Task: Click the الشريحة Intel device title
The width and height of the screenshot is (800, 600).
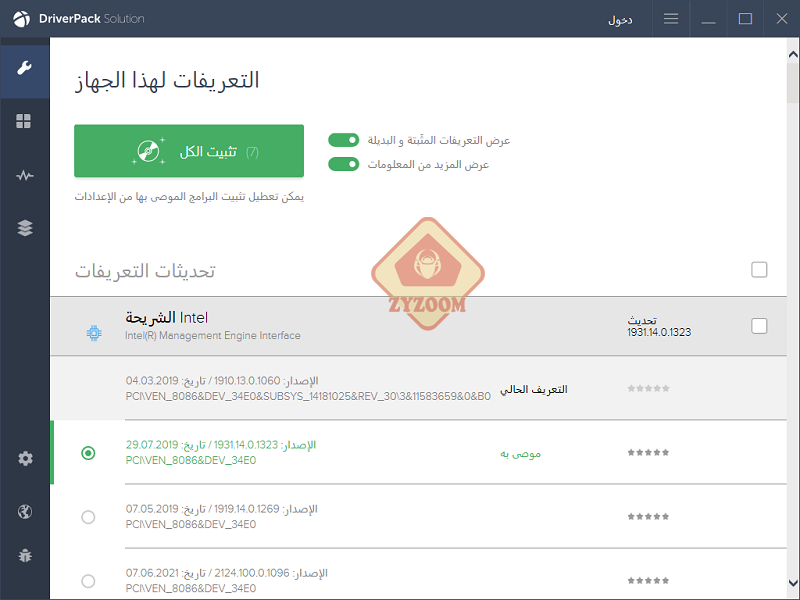Action: [167, 318]
